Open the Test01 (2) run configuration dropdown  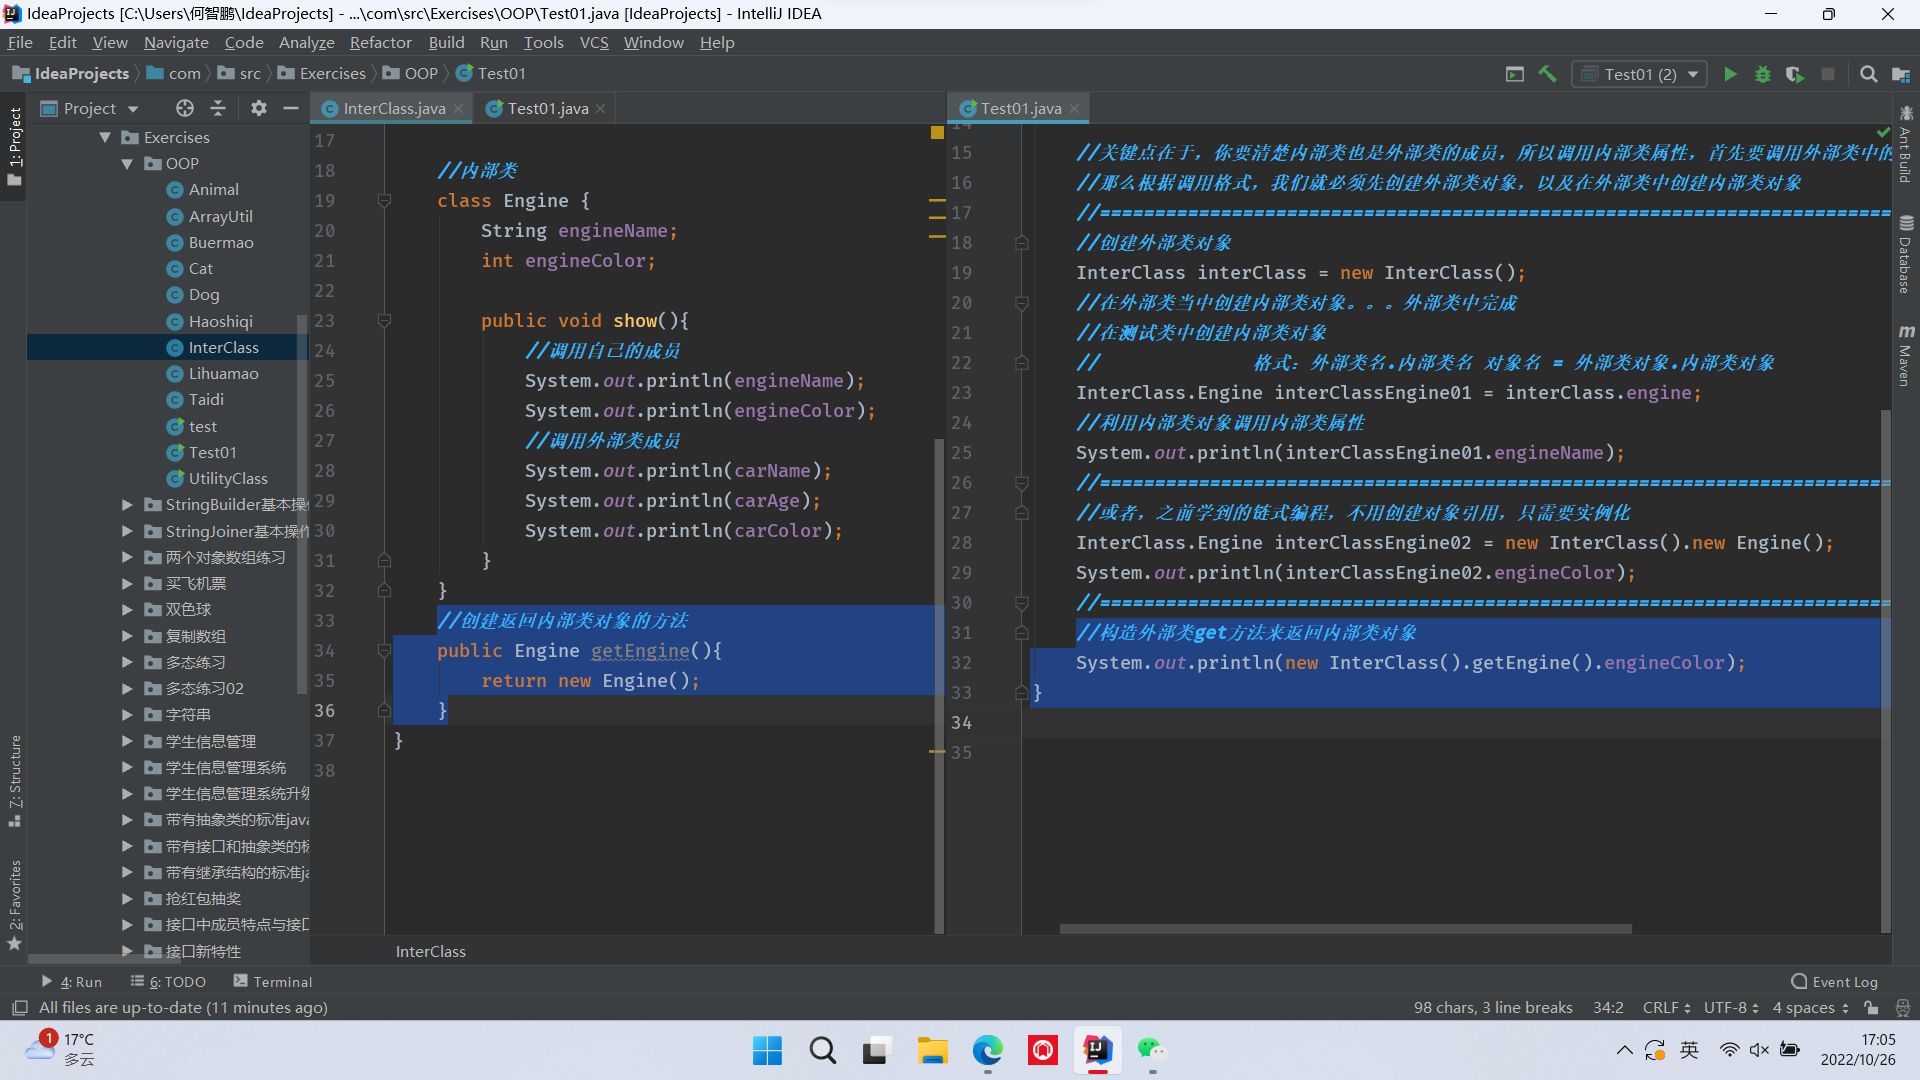tap(1640, 74)
